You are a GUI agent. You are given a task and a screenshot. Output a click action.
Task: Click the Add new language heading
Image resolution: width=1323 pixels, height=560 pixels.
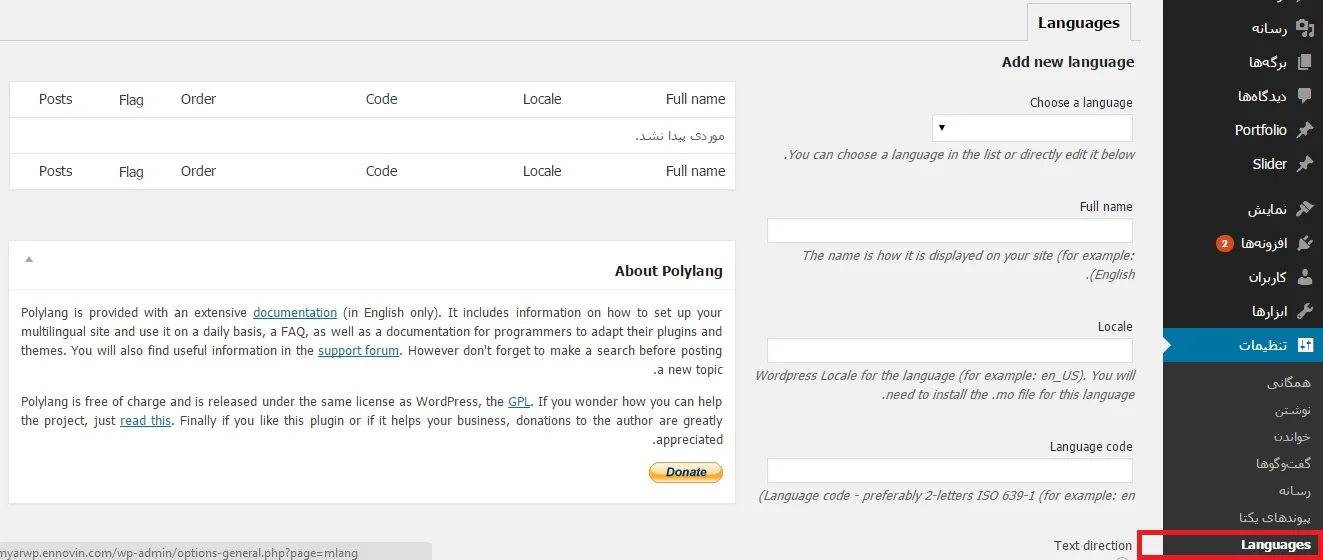tap(1068, 62)
